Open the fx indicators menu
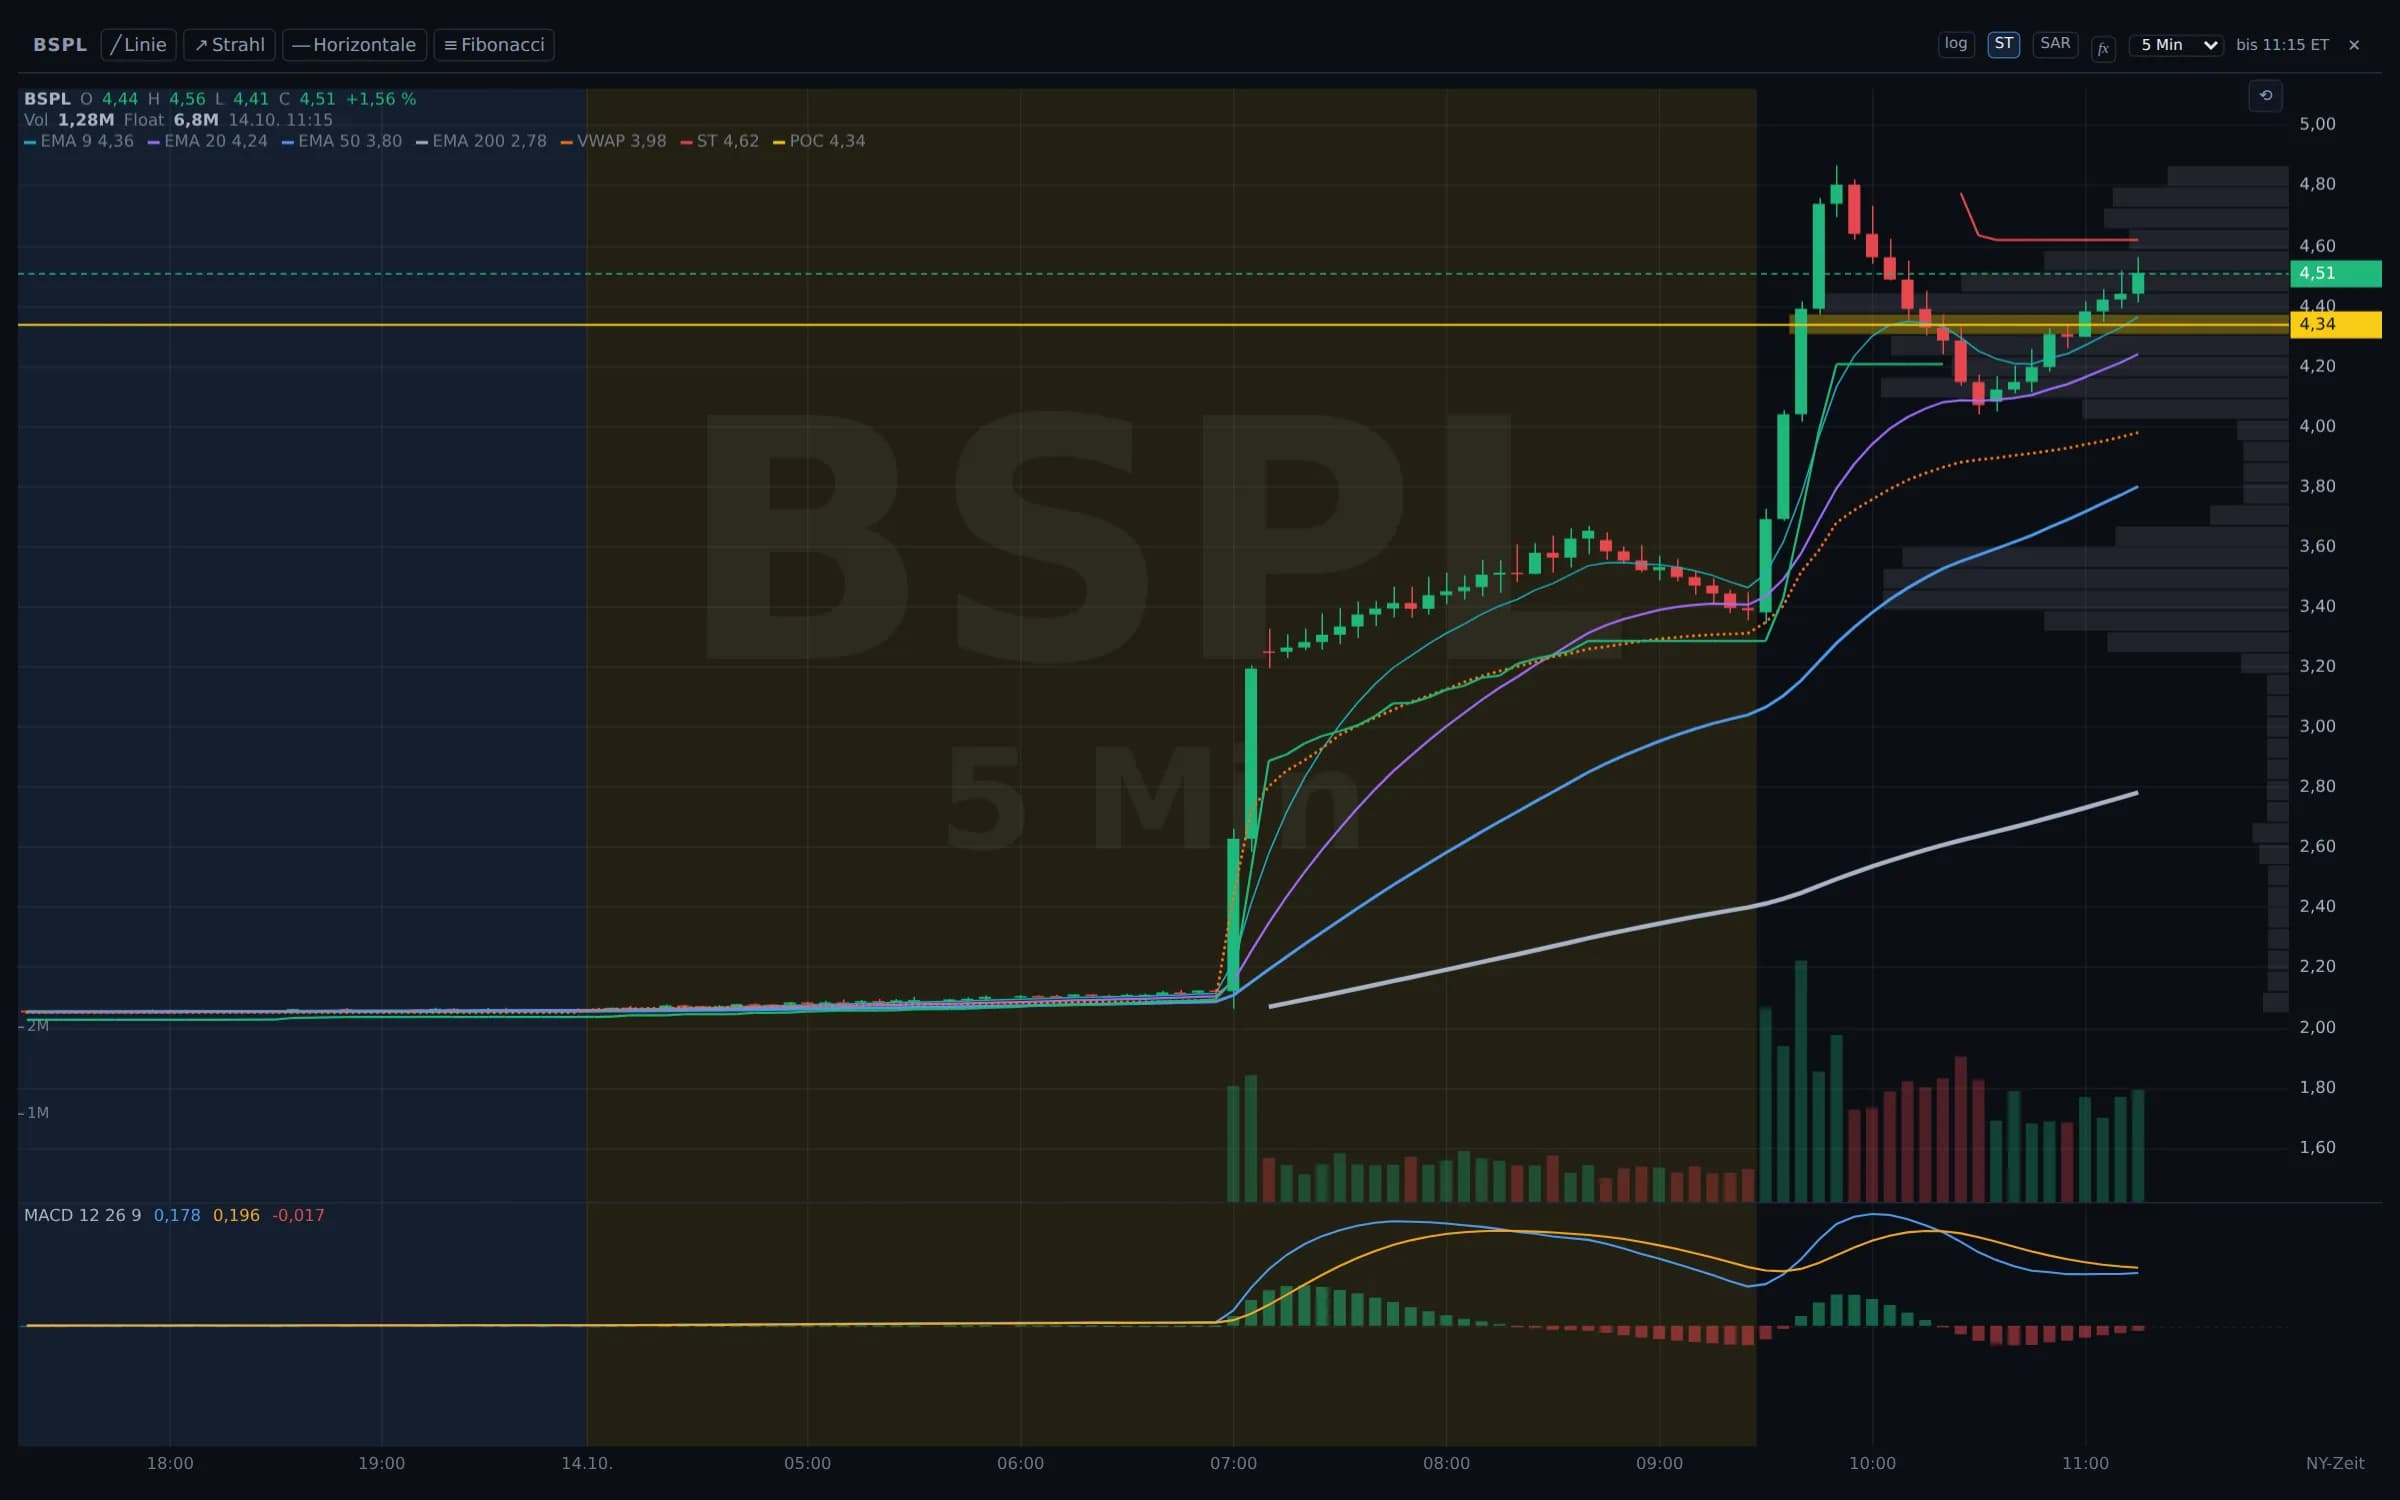 2103,48
